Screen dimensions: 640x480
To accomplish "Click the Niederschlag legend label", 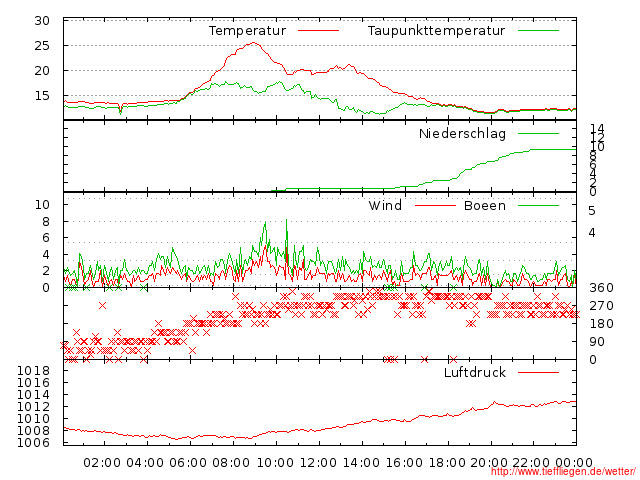I will [462, 134].
